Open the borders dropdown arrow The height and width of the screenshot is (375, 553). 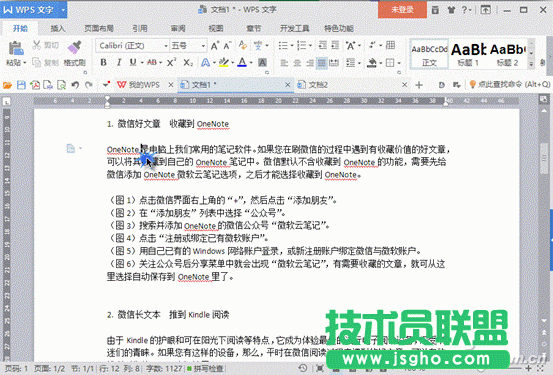pyautogui.click(x=399, y=63)
